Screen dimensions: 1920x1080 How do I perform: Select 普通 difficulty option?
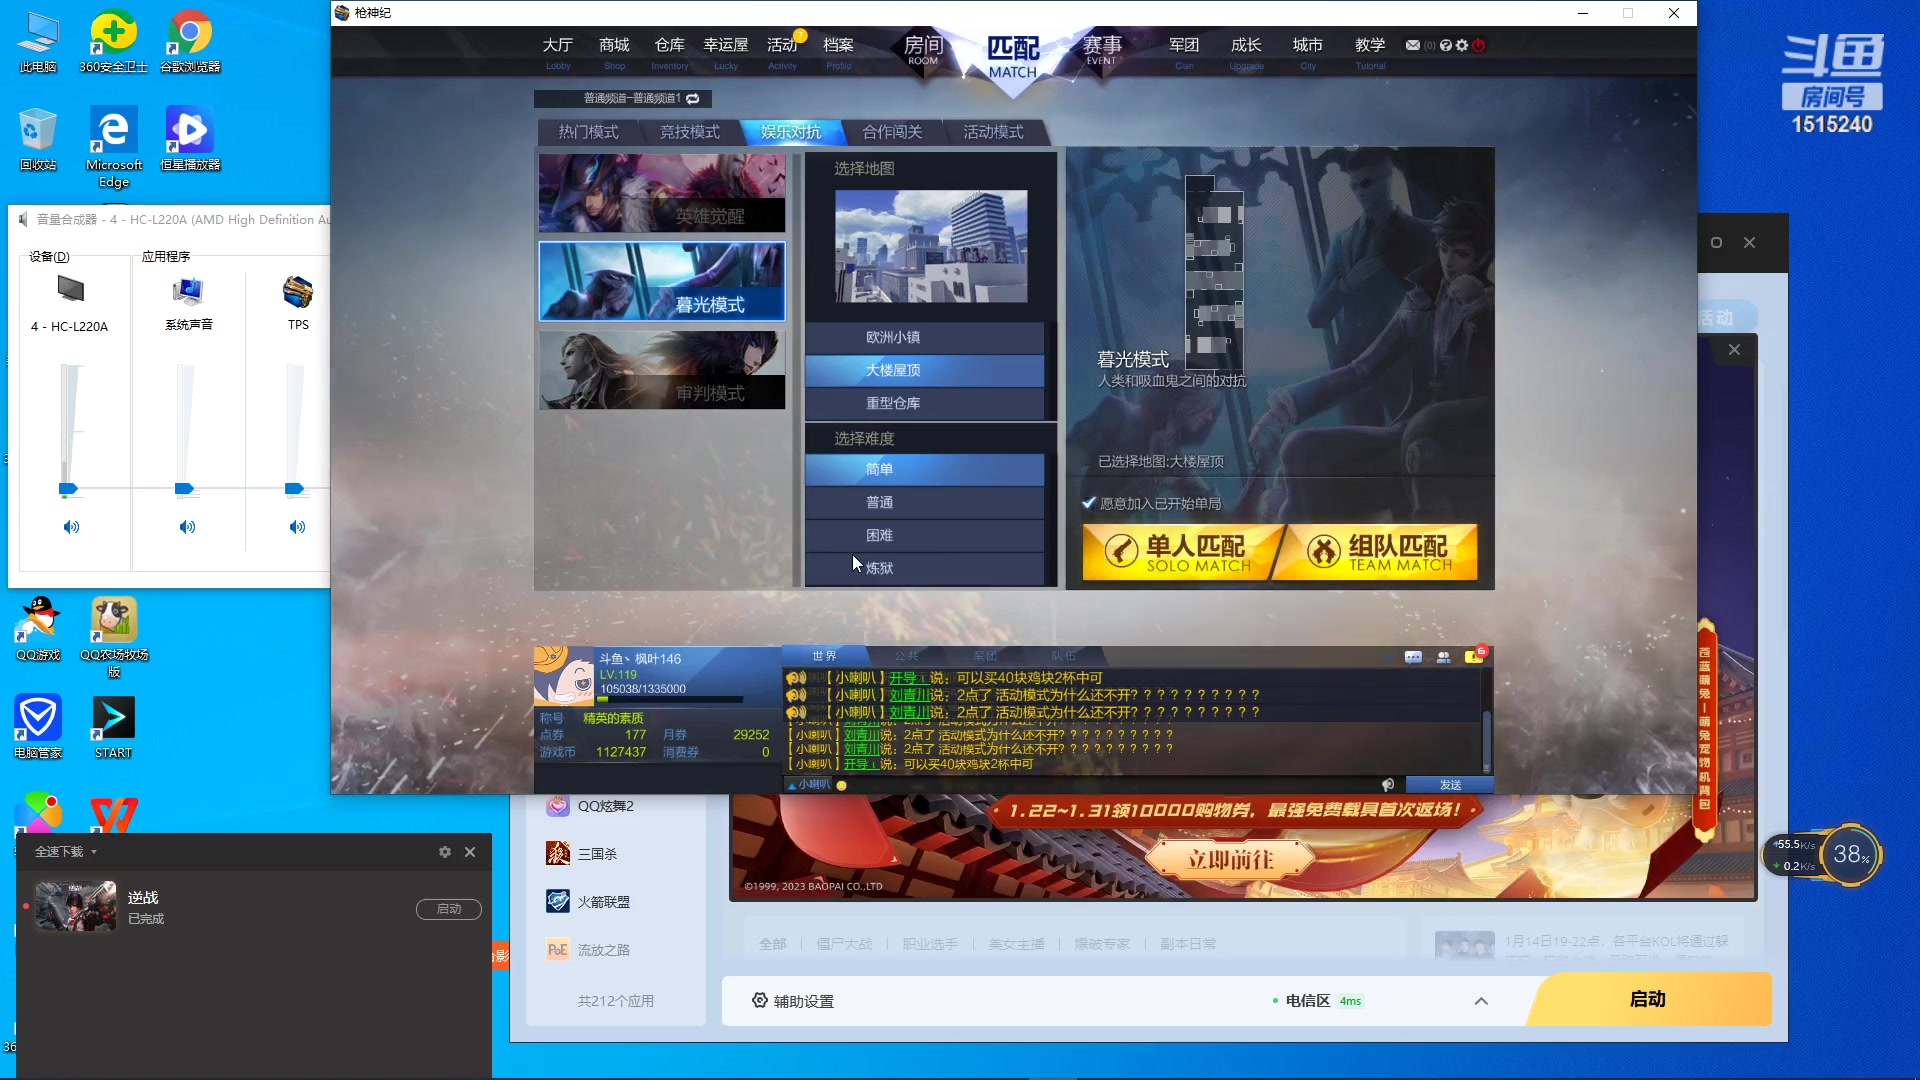(924, 502)
